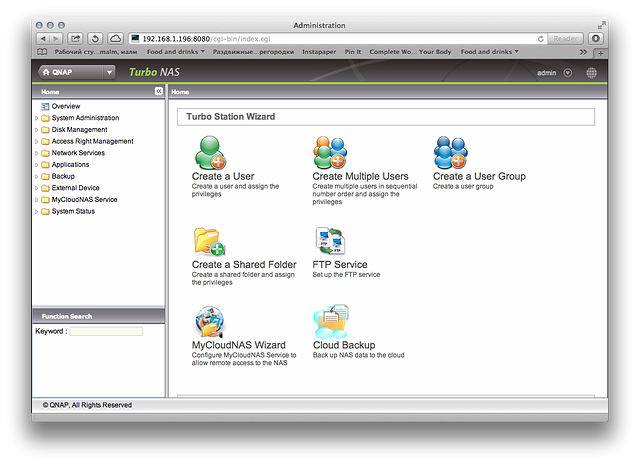Click the Create a User Group title
640x466 pixels.
click(479, 176)
